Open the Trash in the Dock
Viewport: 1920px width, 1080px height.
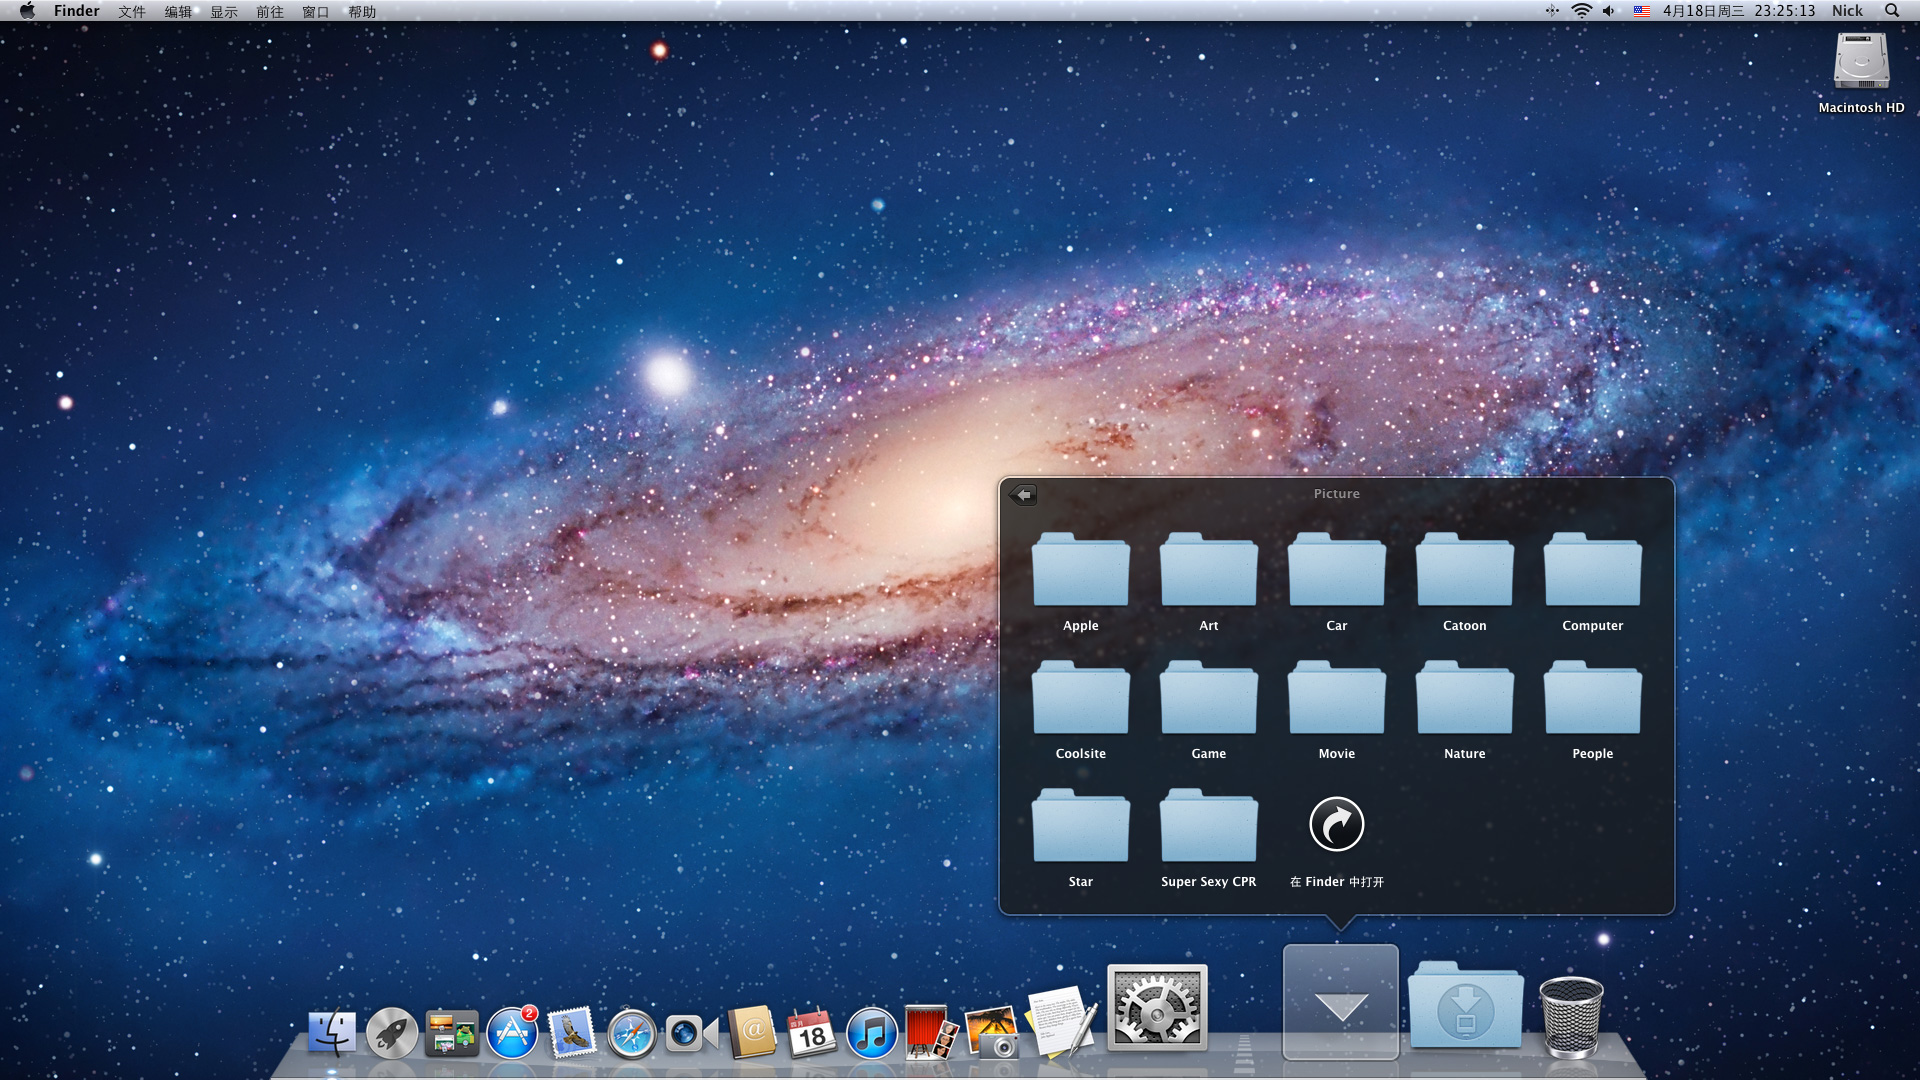click(x=1571, y=1017)
